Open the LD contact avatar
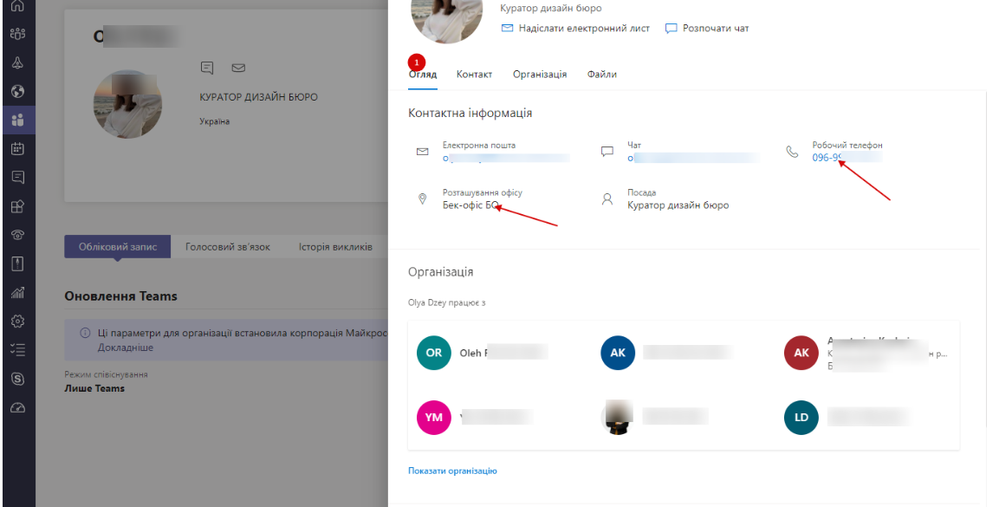 point(801,417)
